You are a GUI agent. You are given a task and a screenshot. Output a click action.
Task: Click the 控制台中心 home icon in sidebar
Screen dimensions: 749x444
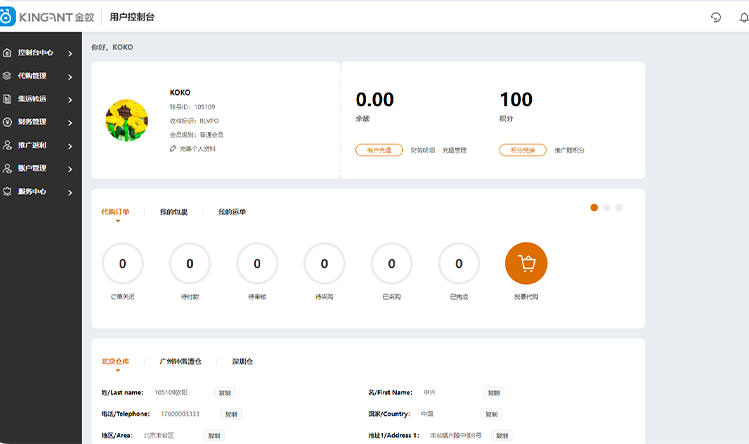[8, 52]
